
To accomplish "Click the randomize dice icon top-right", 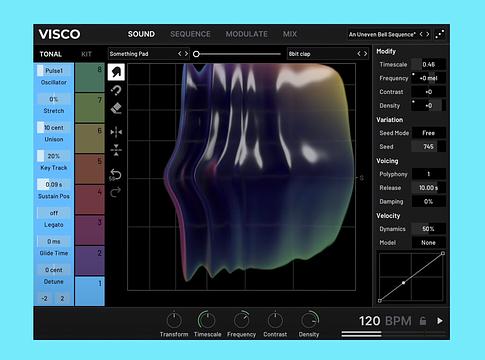I will [x=440, y=34].
